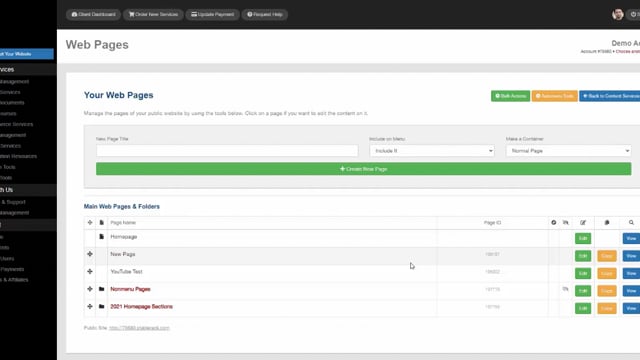The height and width of the screenshot is (360, 640).
Task: Open Client Dashboard from the top bar
Action: point(93,14)
